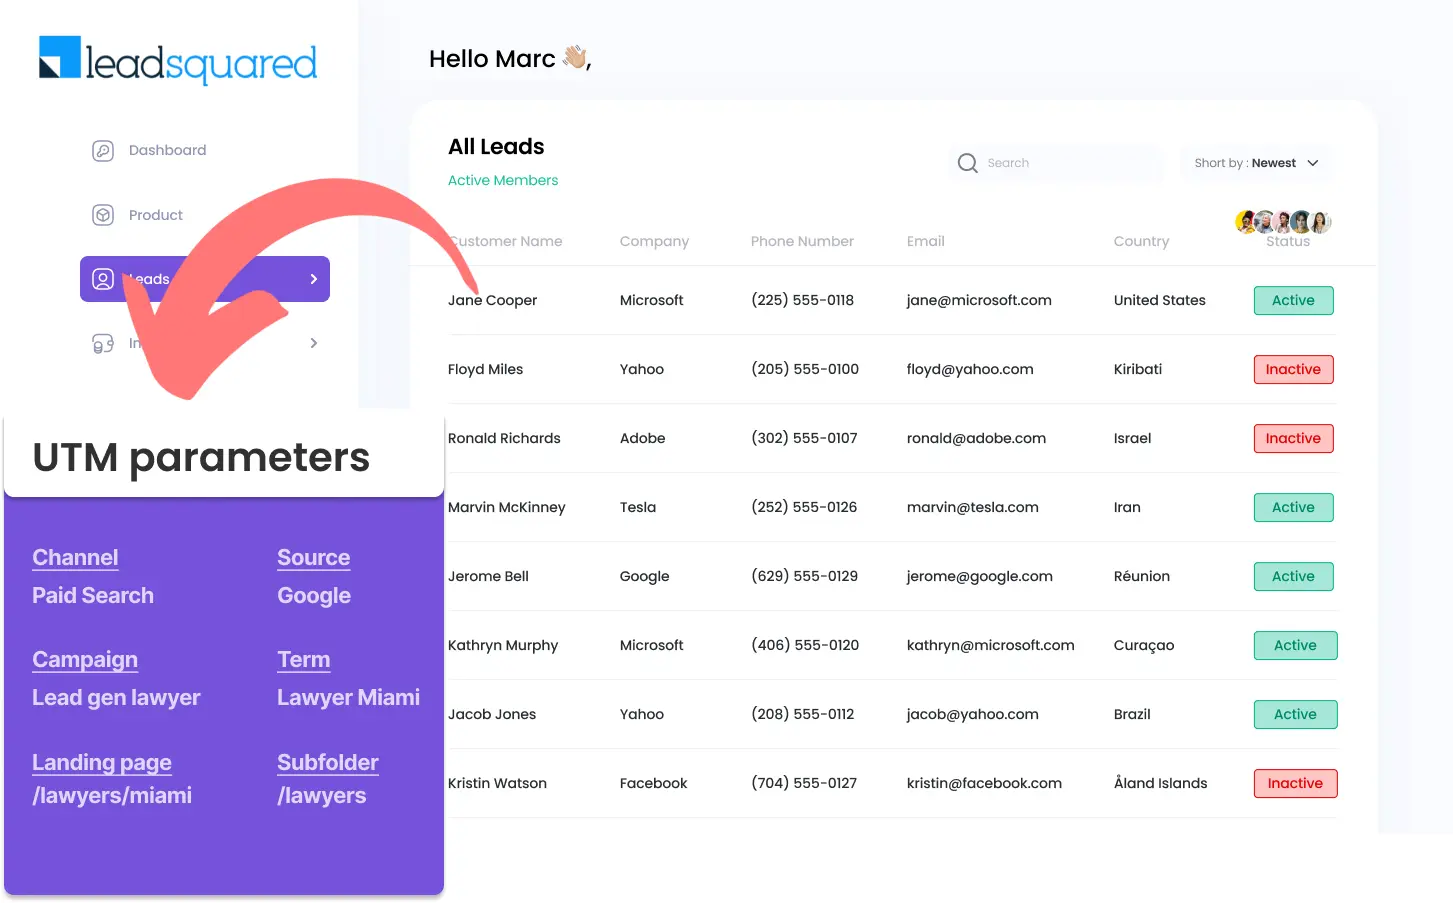This screenshot has width=1453, height=903.
Task: Click the Landing page UTM label
Action: [102, 763]
